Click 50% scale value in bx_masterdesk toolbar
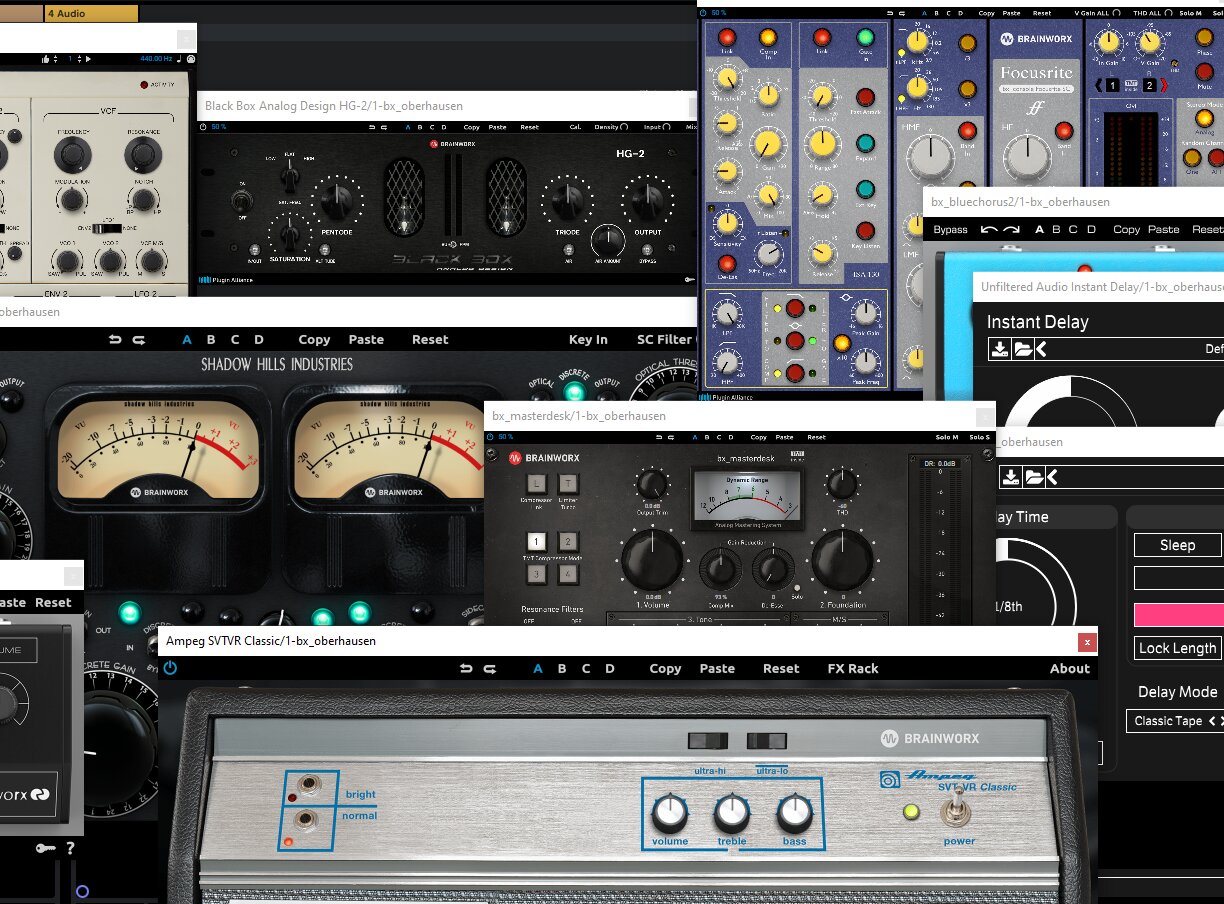The height and width of the screenshot is (904, 1224). (505, 437)
